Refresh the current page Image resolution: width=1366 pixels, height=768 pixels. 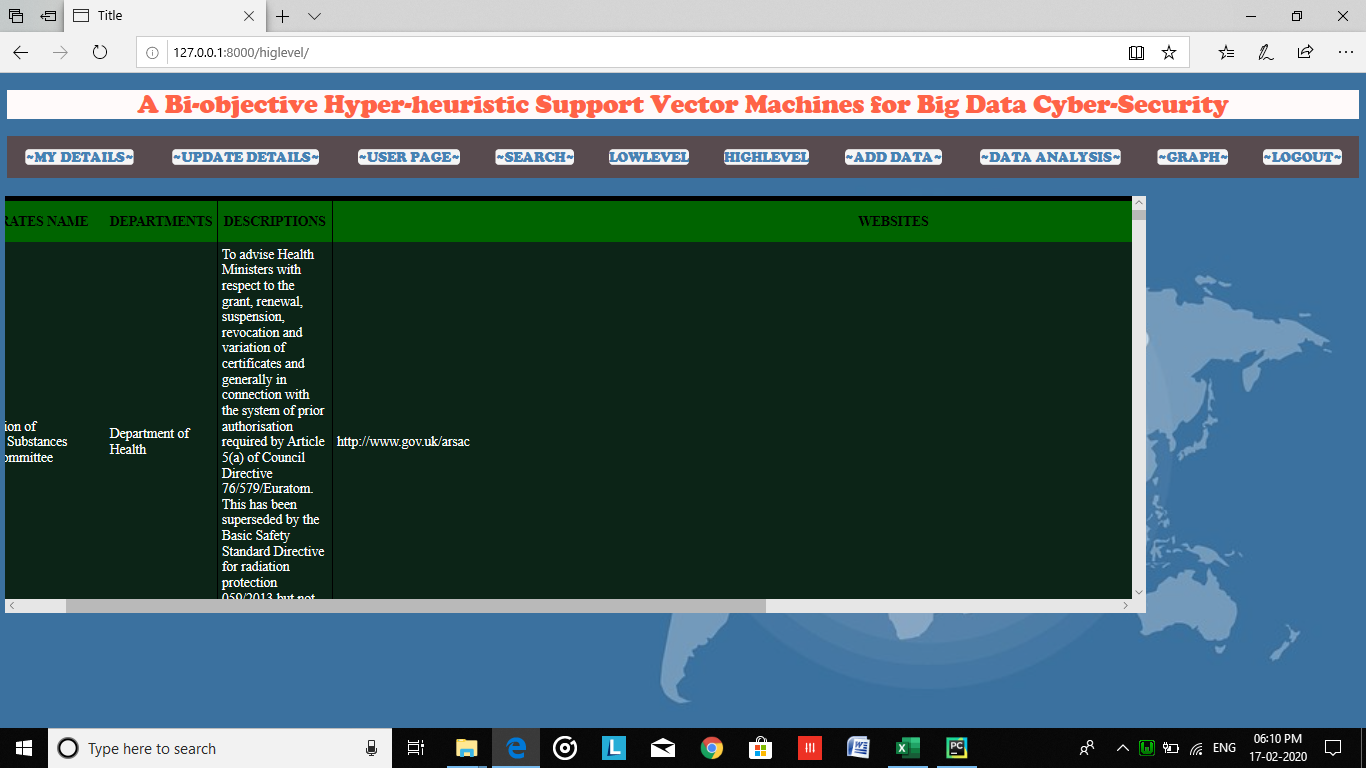[x=100, y=52]
